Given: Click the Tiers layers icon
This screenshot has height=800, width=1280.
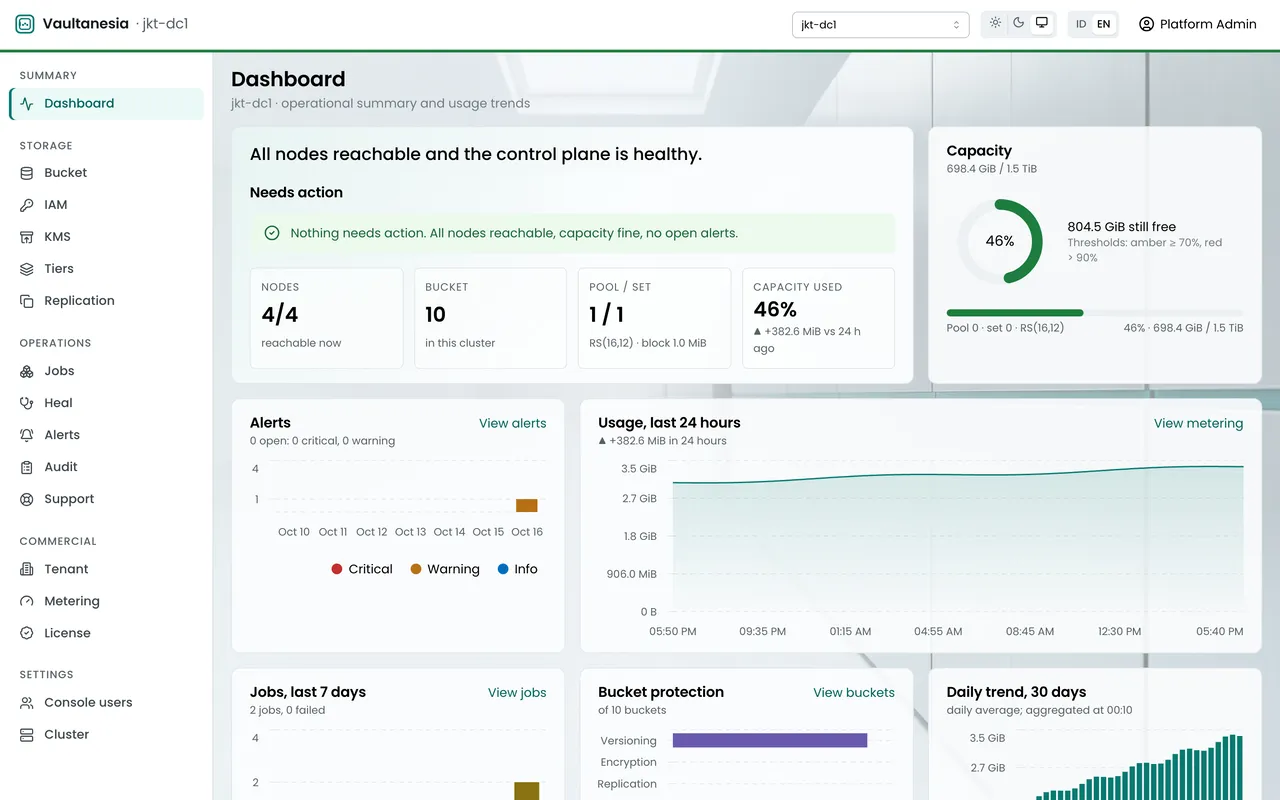Looking at the screenshot, I should [x=27, y=269].
